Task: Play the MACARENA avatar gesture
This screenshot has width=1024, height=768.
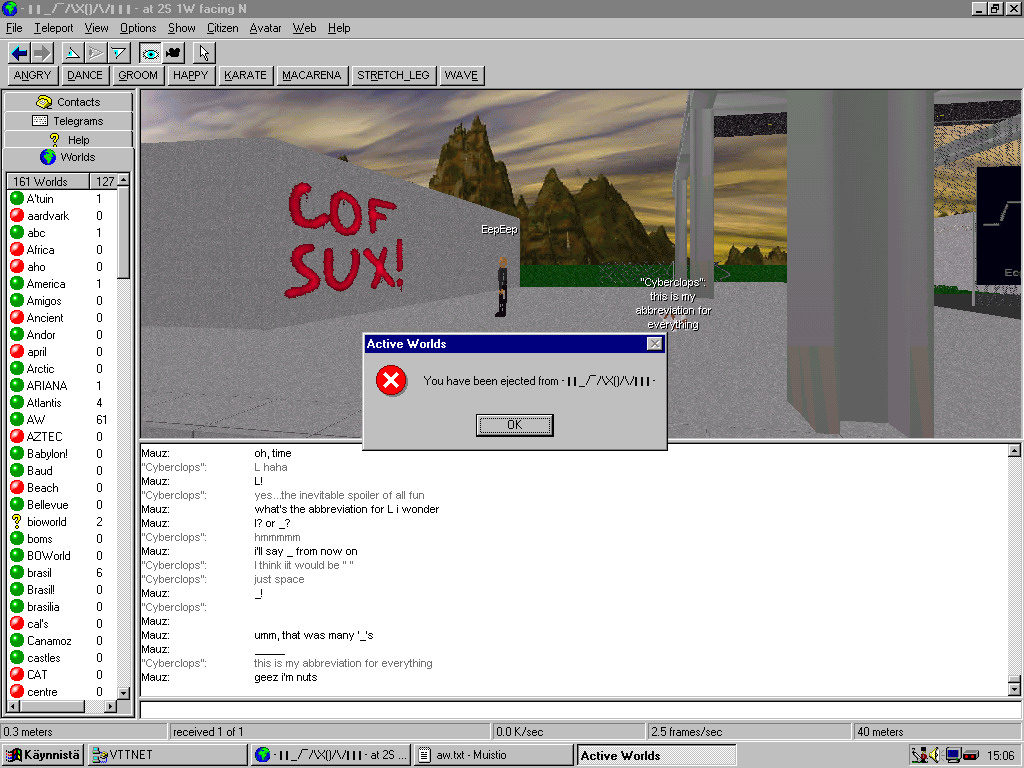Action: (311, 75)
